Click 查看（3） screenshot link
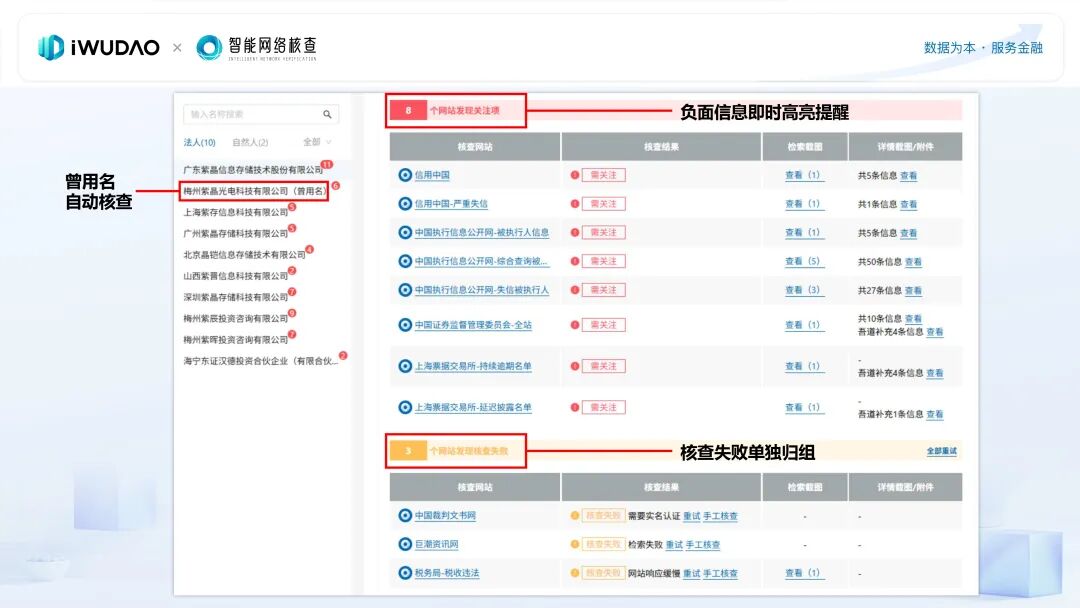Image resolution: width=1080 pixels, height=608 pixels. [802, 290]
